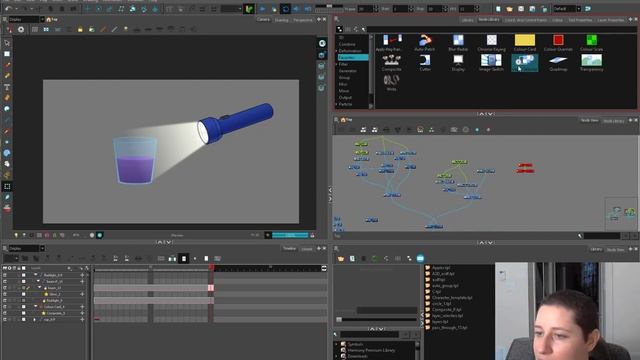Select the Quadmap node icon
The image size is (640, 360).
click(x=558, y=60)
